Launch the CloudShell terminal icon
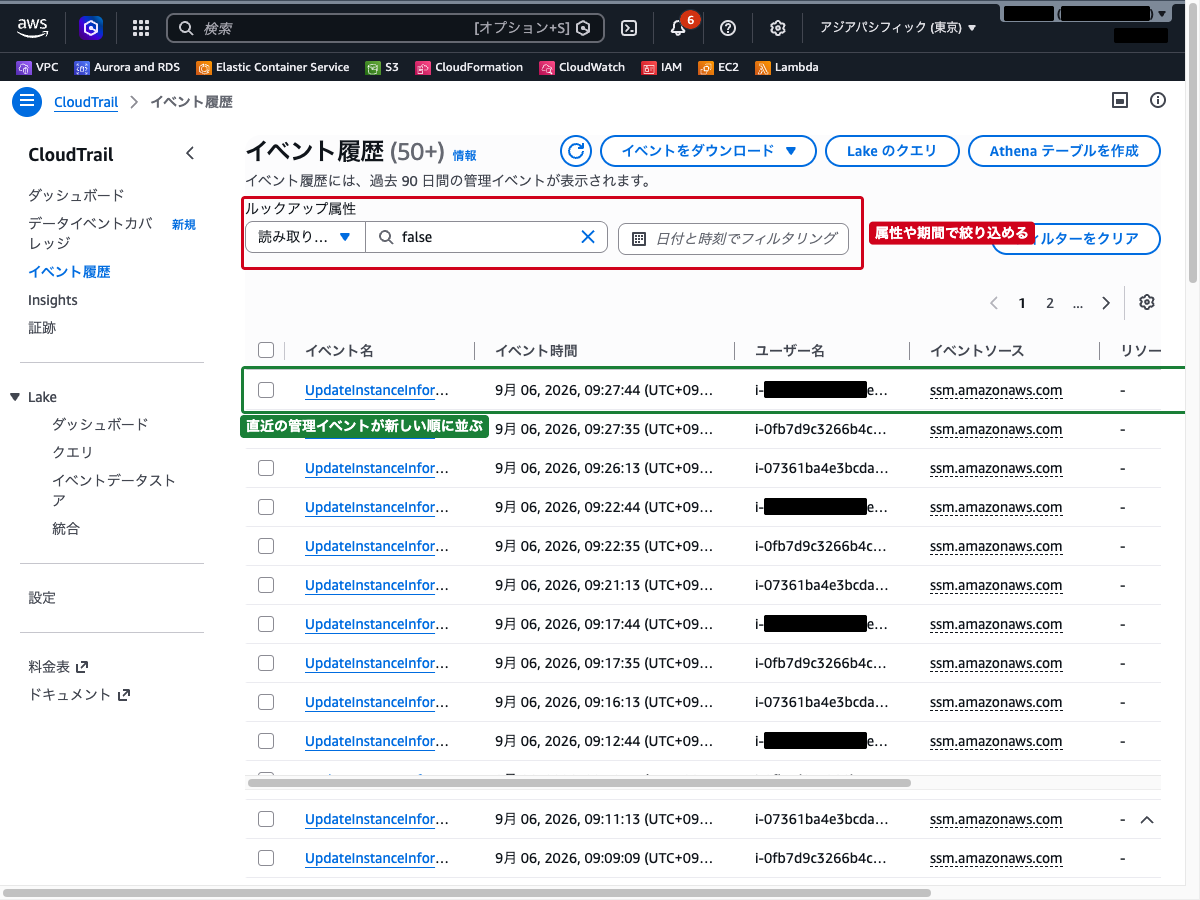1200x900 pixels. pyautogui.click(x=629, y=28)
